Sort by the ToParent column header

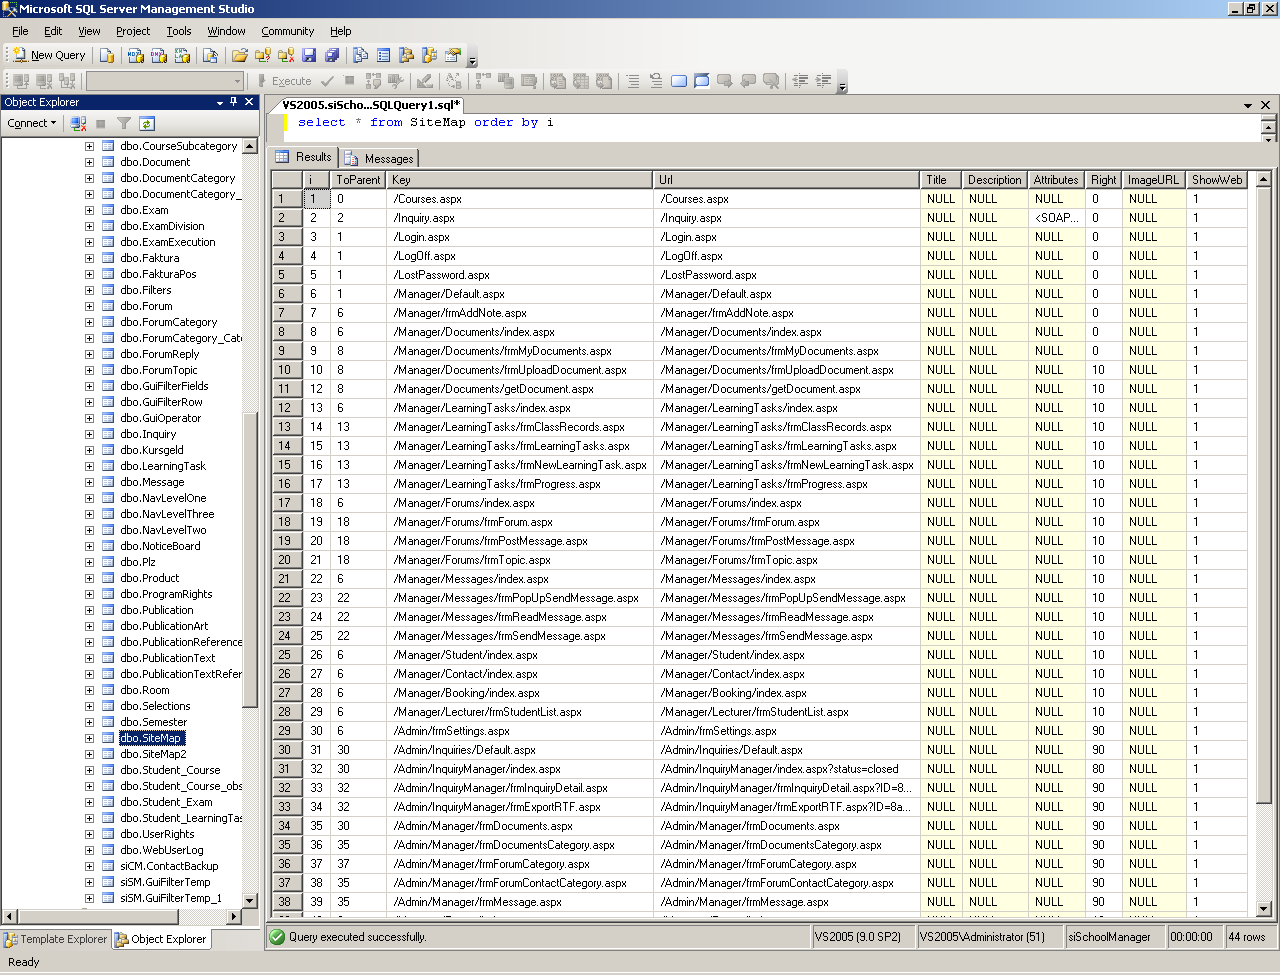(x=358, y=180)
